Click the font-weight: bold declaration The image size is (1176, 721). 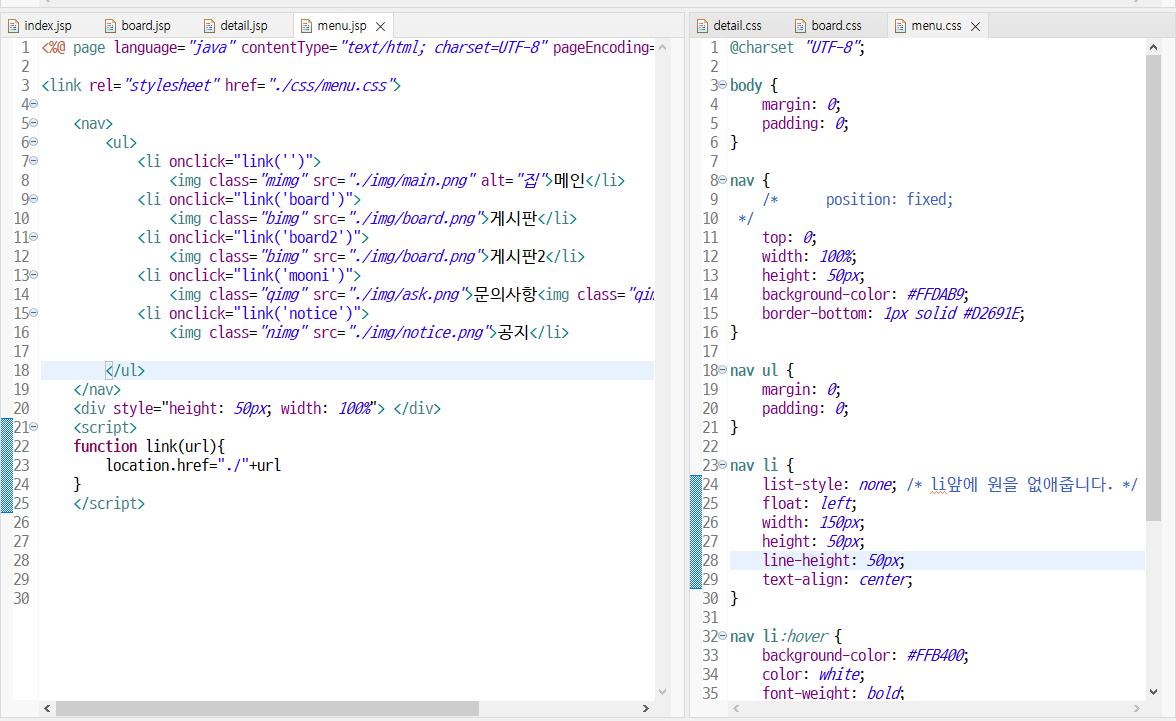click(x=833, y=692)
